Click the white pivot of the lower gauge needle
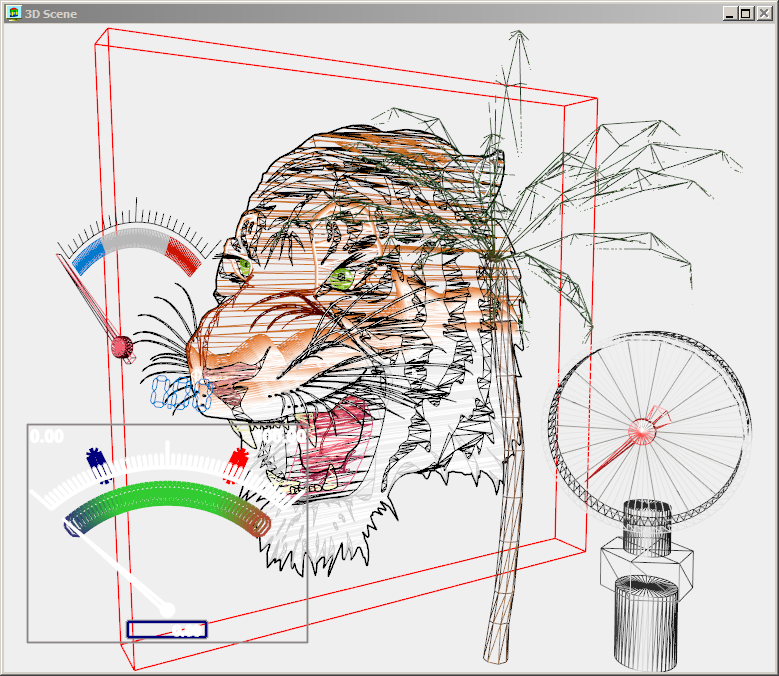 point(168,609)
